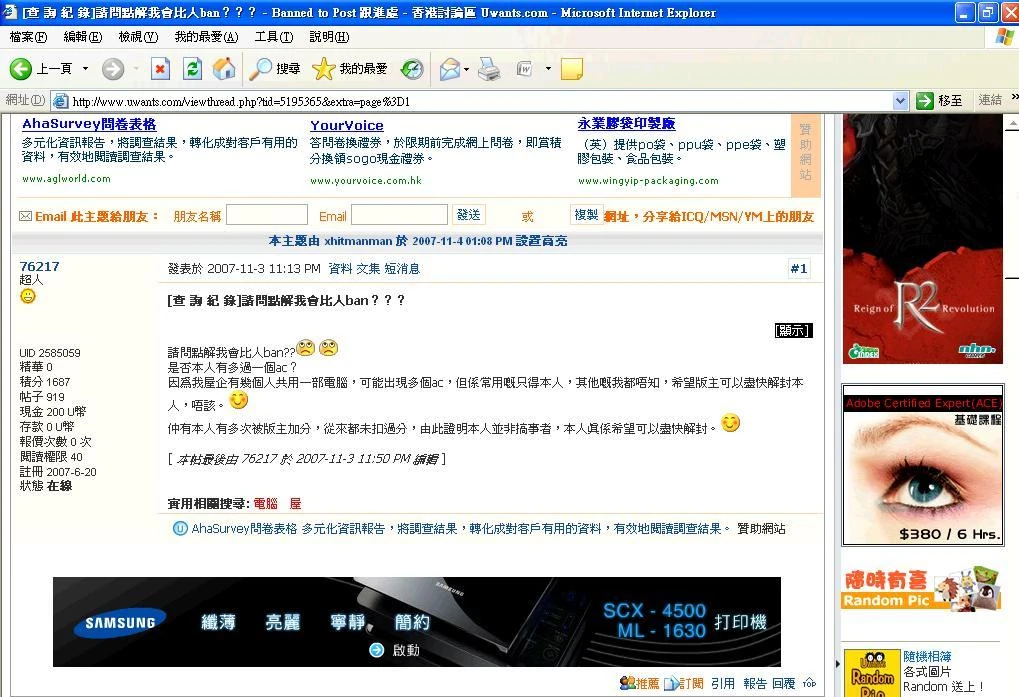Image resolution: width=1019 pixels, height=697 pixels.
Task: Click the Email envelope icon beside 此主題給朋友
Action: [x=25, y=216]
